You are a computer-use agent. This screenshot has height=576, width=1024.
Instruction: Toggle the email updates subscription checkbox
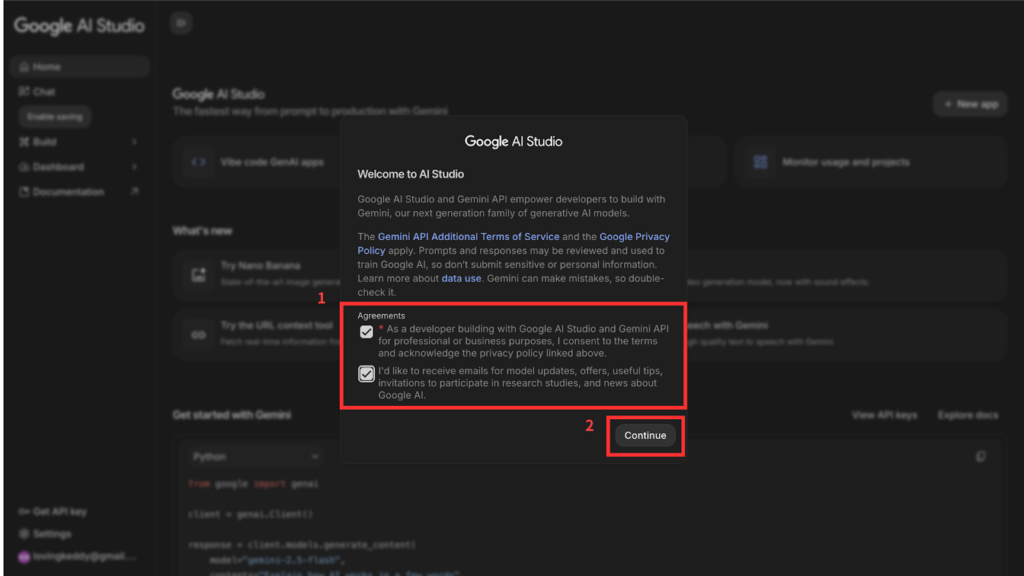366,374
